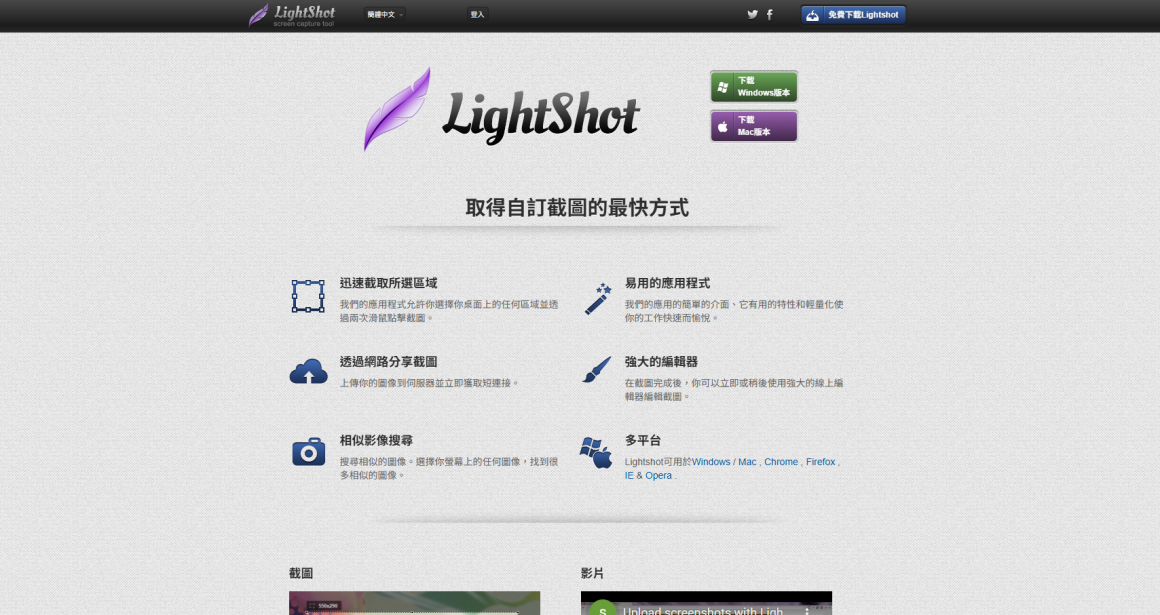Click the magic wand icon
The image size is (1160, 615).
pyautogui.click(x=597, y=298)
